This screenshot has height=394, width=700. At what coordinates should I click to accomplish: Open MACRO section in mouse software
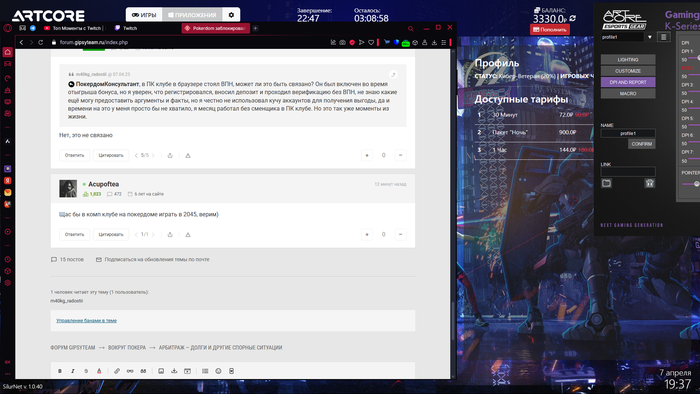628,93
